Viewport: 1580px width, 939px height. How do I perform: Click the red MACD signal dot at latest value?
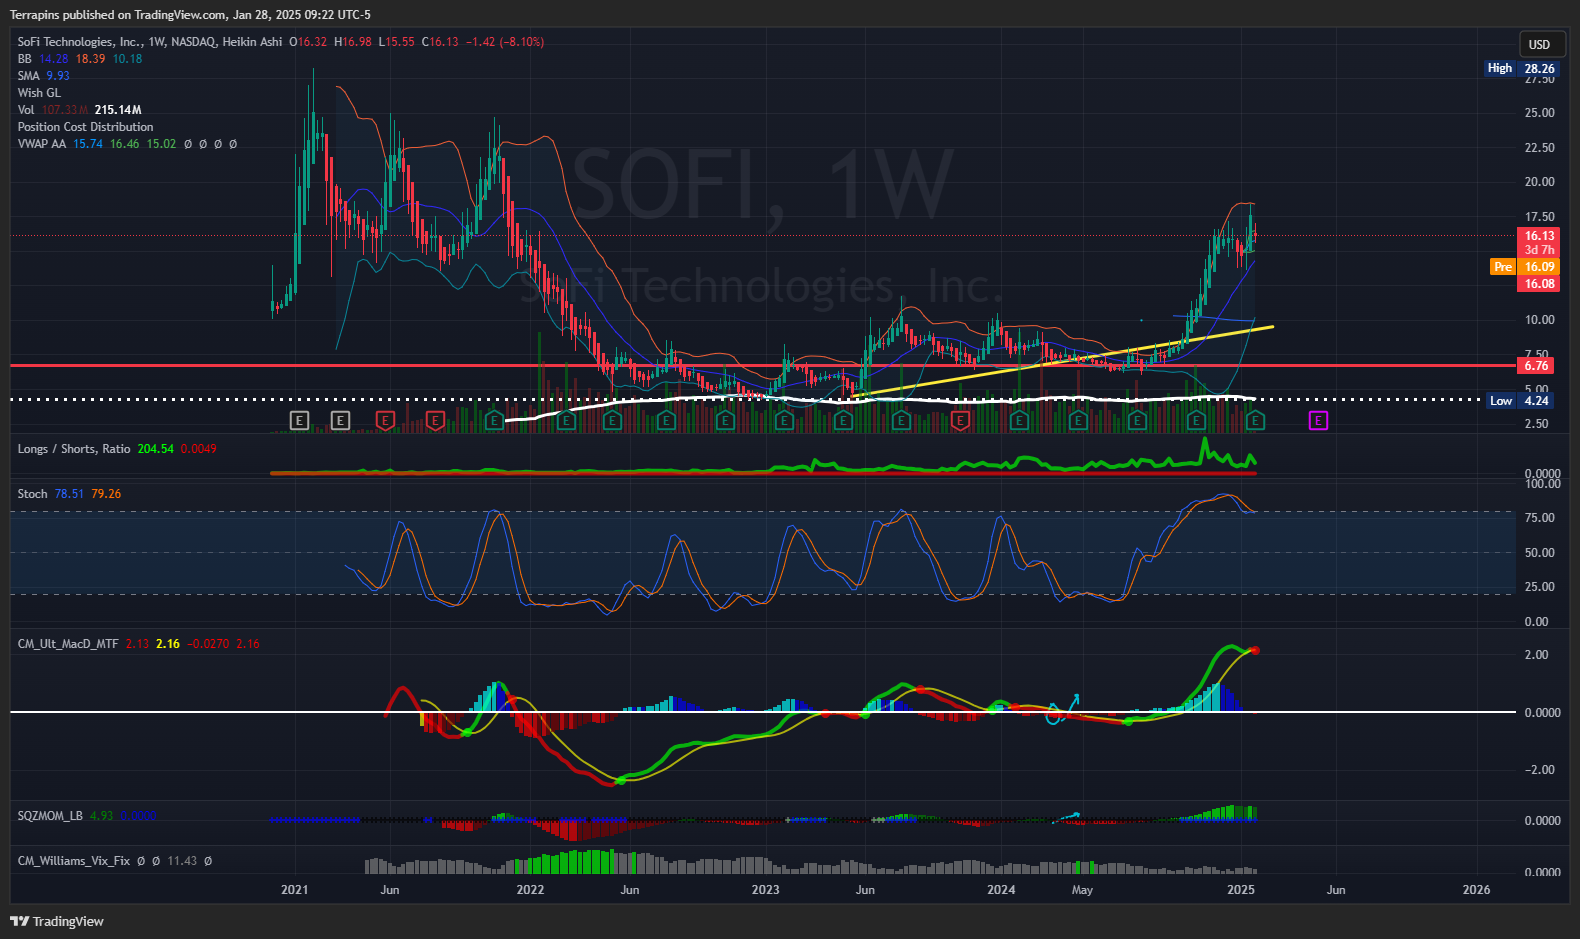coord(1255,650)
